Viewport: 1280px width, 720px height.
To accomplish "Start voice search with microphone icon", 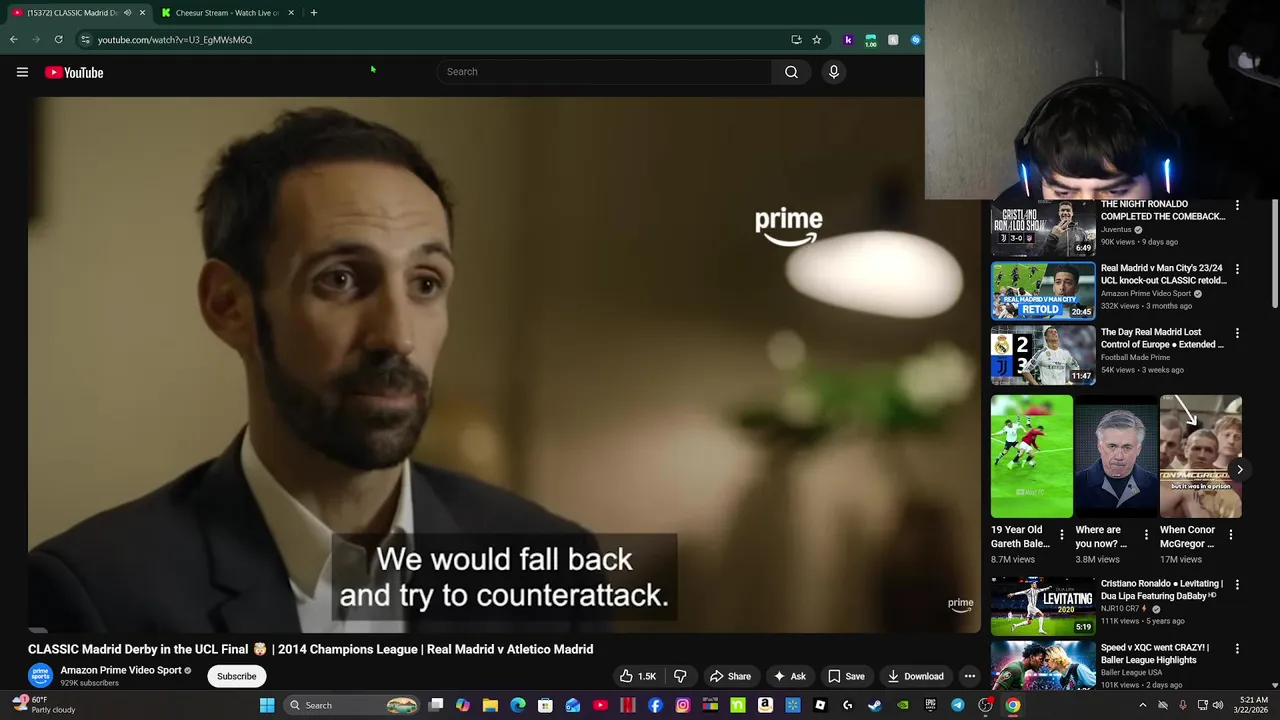I will tap(833, 72).
